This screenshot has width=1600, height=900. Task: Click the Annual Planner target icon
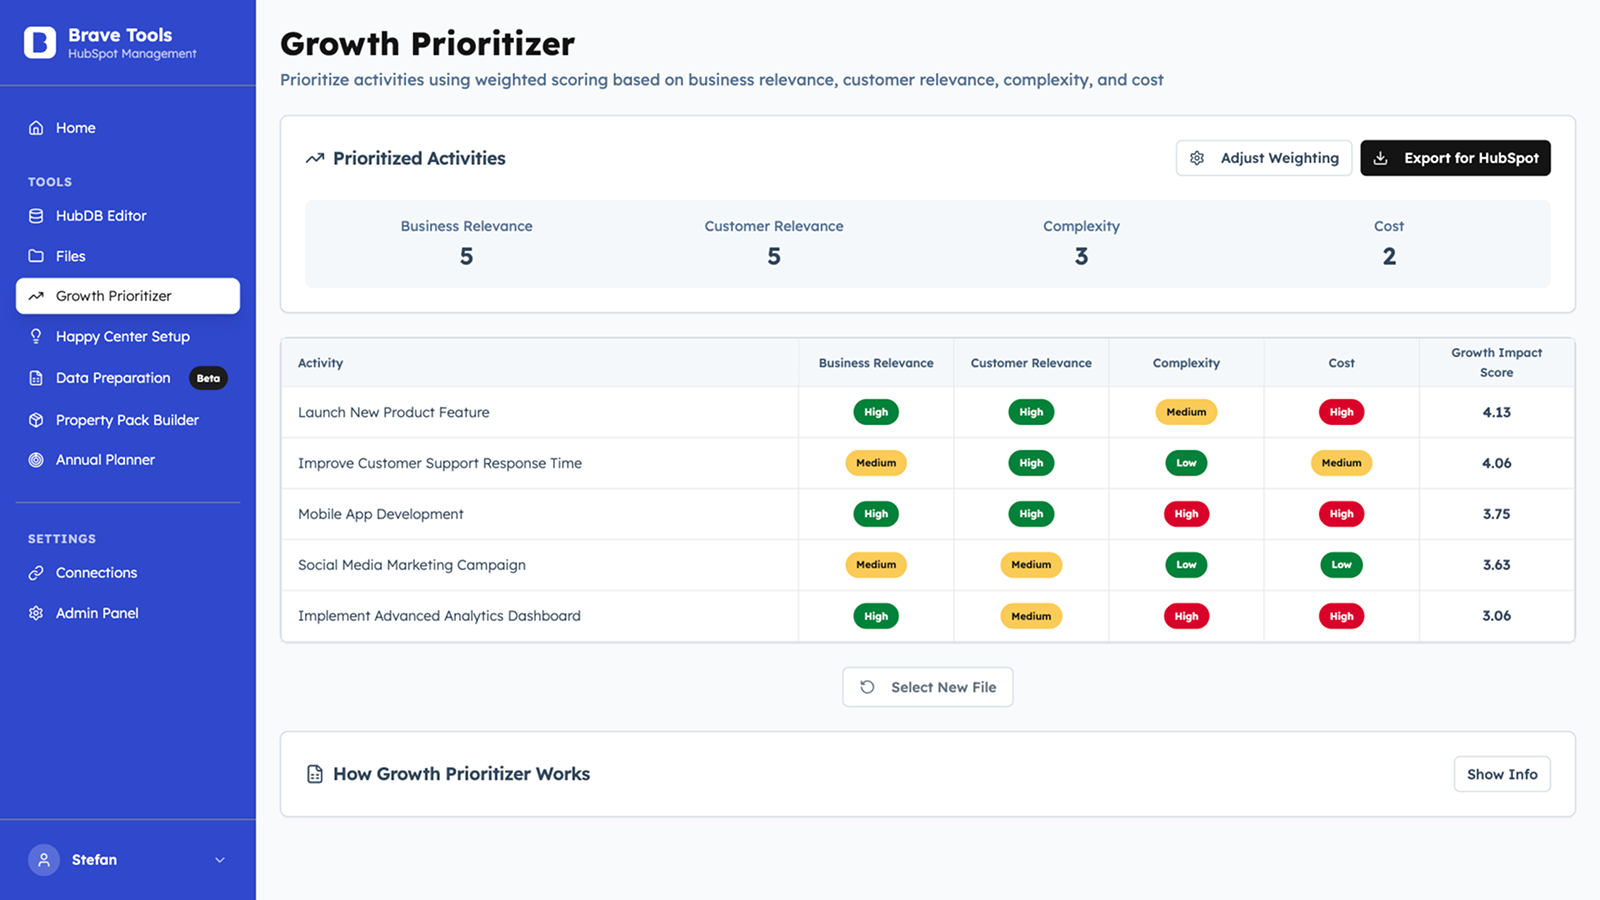tap(36, 459)
